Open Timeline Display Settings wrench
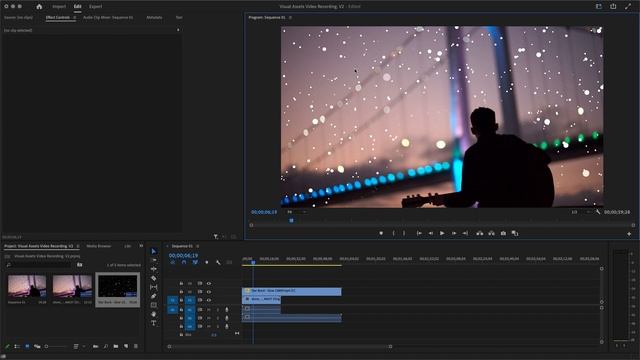 click(x=218, y=262)
